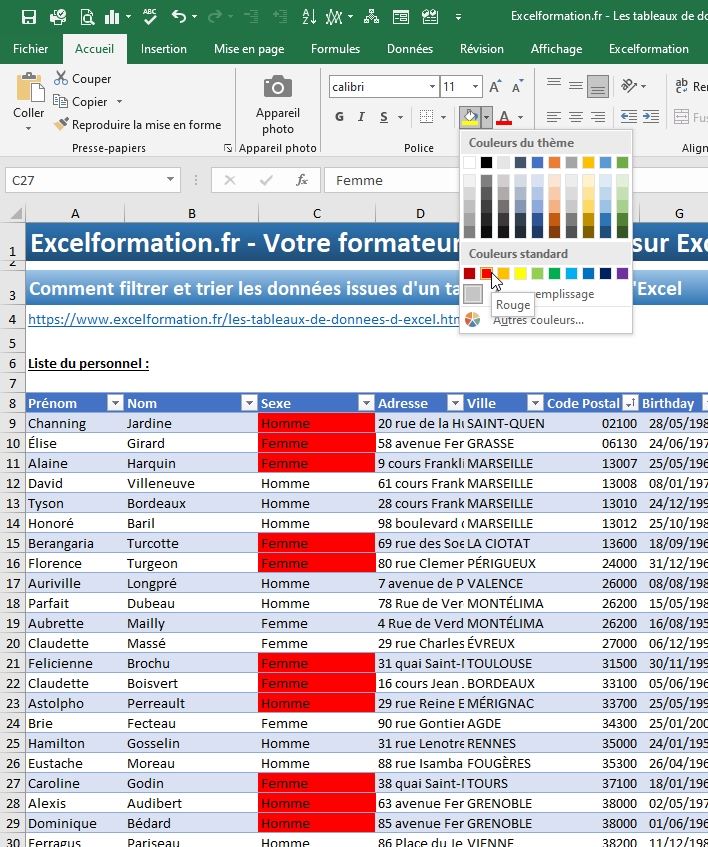Open the Presse-papiers dialog launcher
Image resolution: width=708 pixels, height=847 pixels.
(x=228, y=148)
